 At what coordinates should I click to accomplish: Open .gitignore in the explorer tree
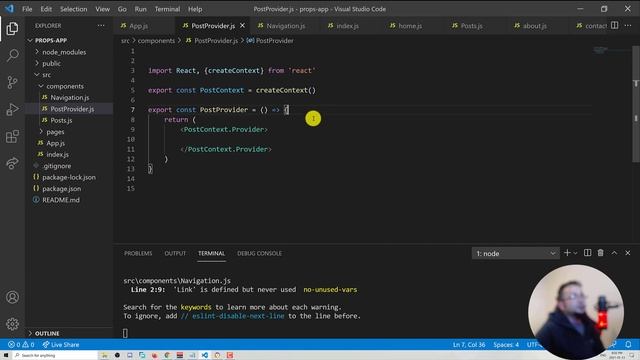pyautogui.click(x=57, y=166)
